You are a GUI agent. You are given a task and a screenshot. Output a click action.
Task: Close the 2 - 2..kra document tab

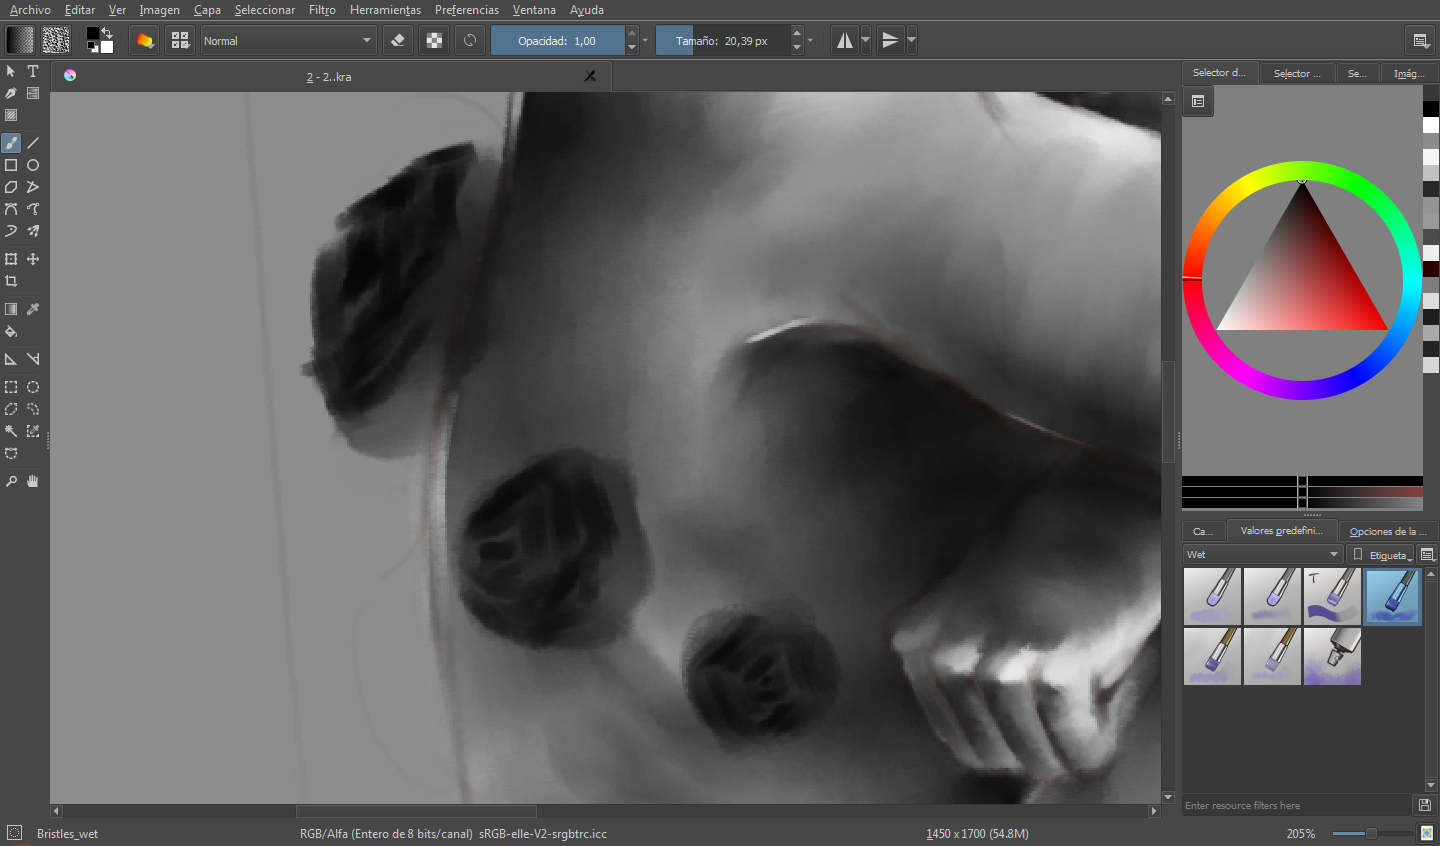(590, 76)
